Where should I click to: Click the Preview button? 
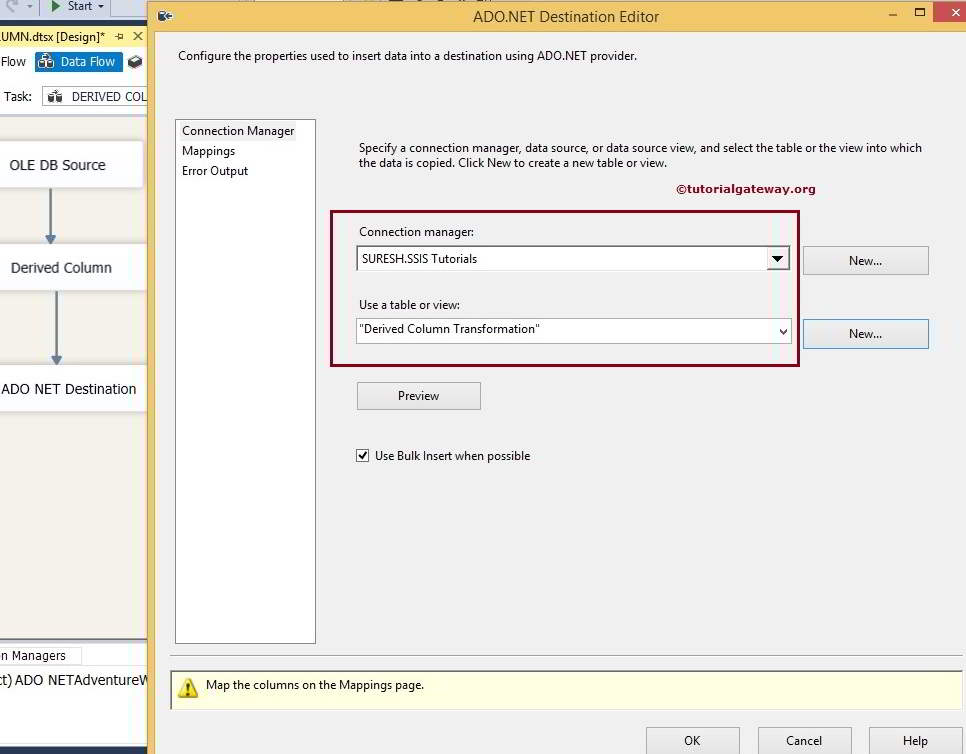point(418,396)
